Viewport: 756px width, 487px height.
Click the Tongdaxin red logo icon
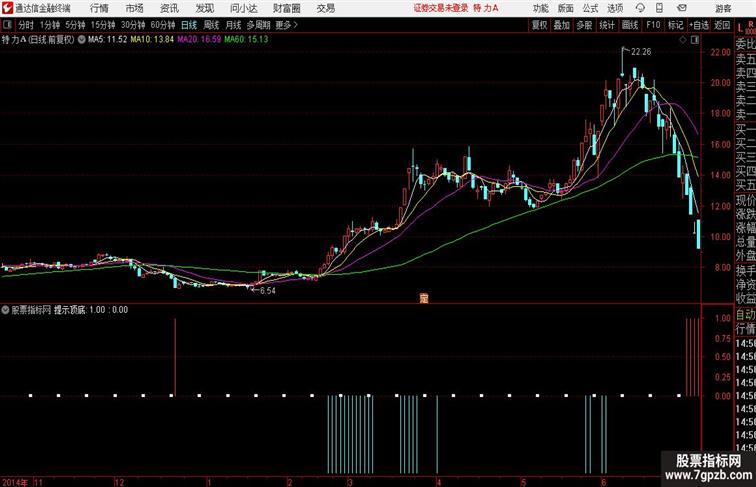click(x=7, y=8)
